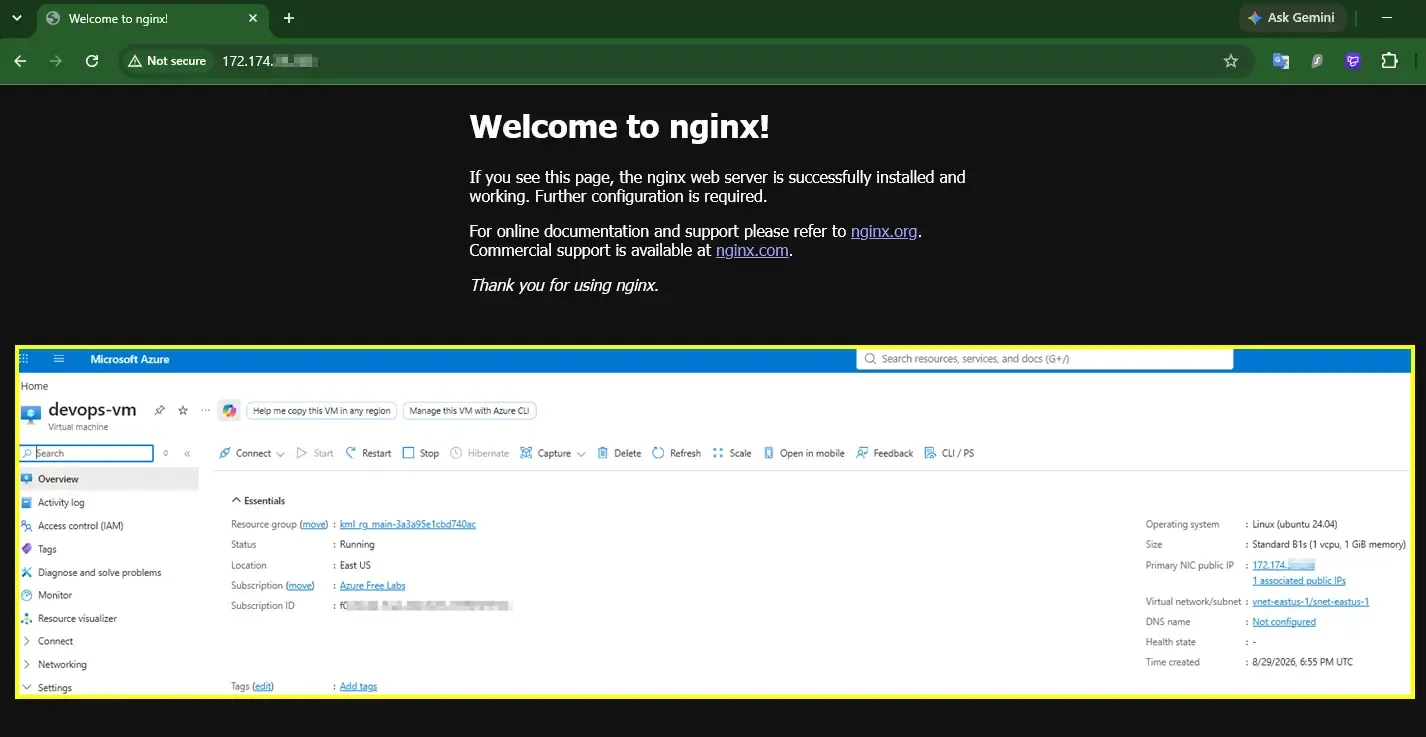Screen dimensions: 1426x737
Task: Follow the nginx.org link
Action: pyautogui.click(x=884, y=231)
